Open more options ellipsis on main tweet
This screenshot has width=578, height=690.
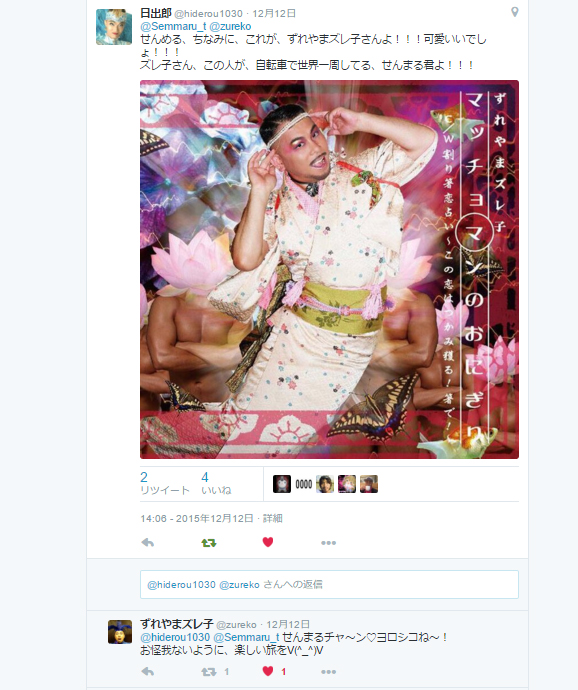328,543
